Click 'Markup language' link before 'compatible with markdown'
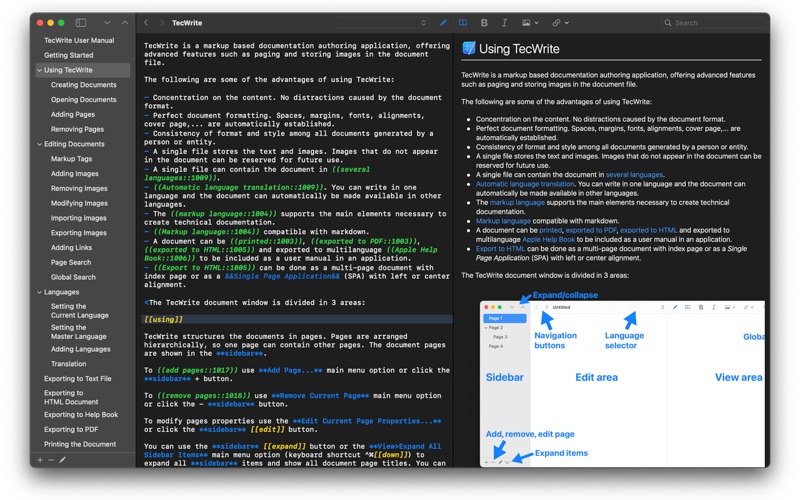Screen dimensions: 800x500 click(x=503, y=221)
